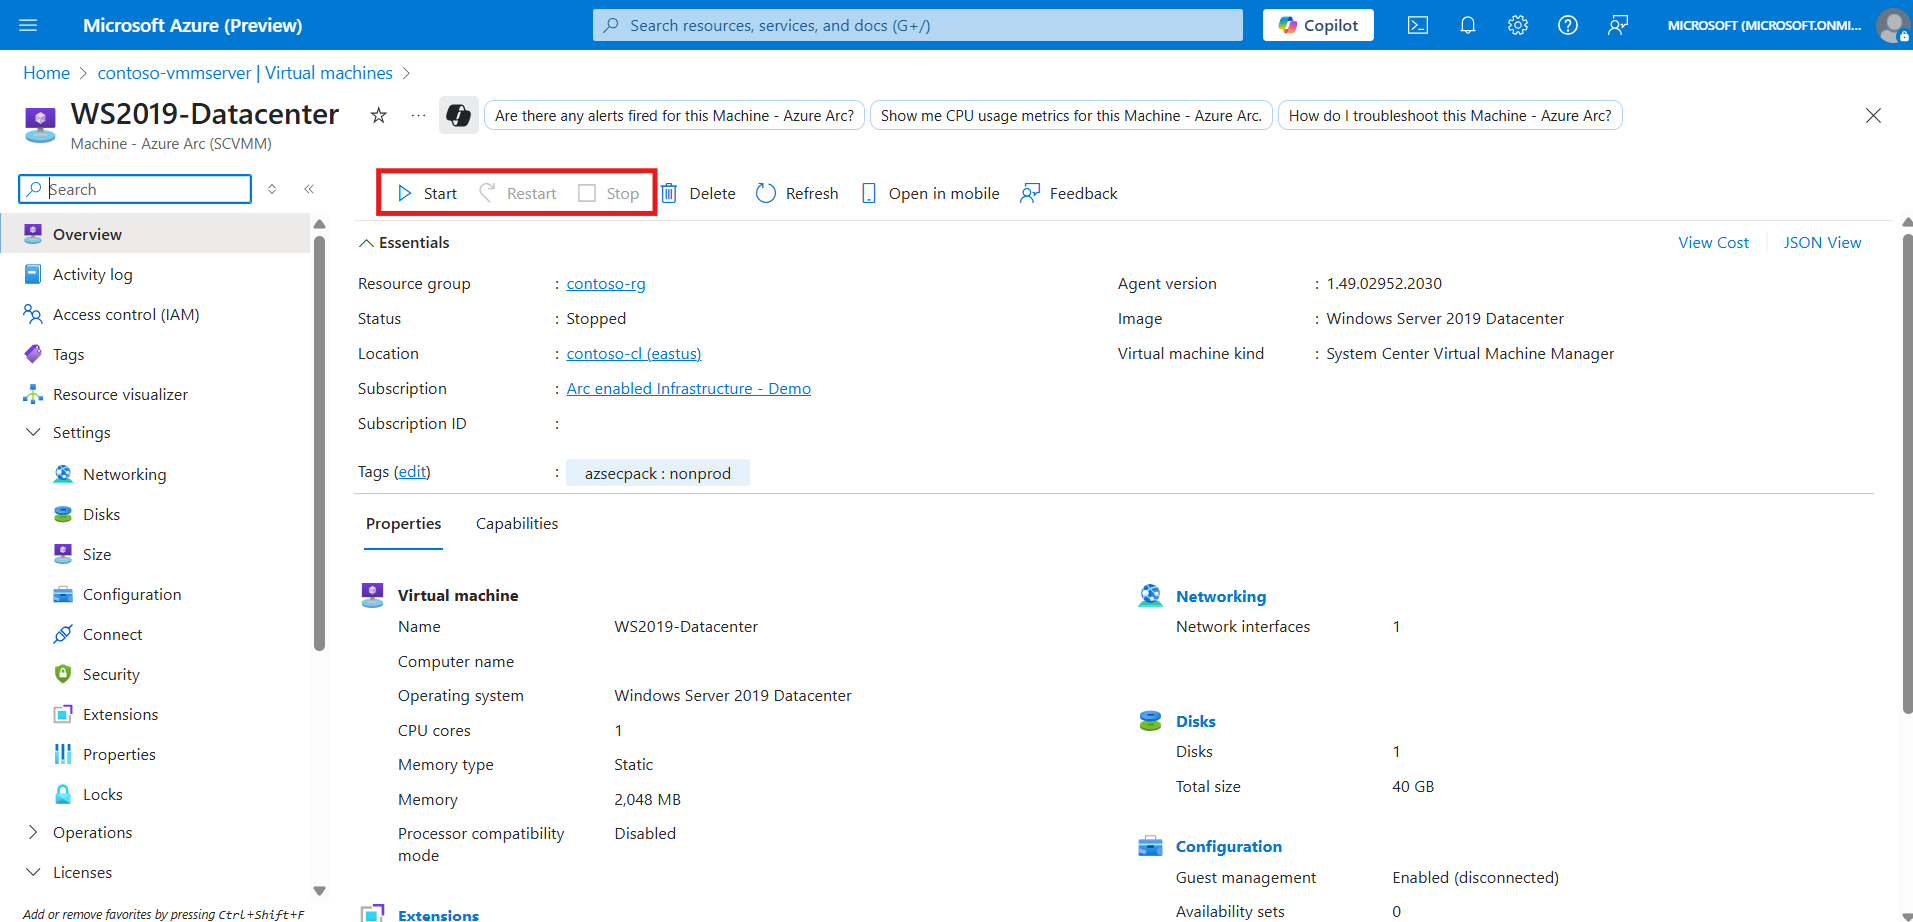Ask Copilot to show CPU usage metrics
This screenshot has width=1913, height=922.
click(1071, 115)
